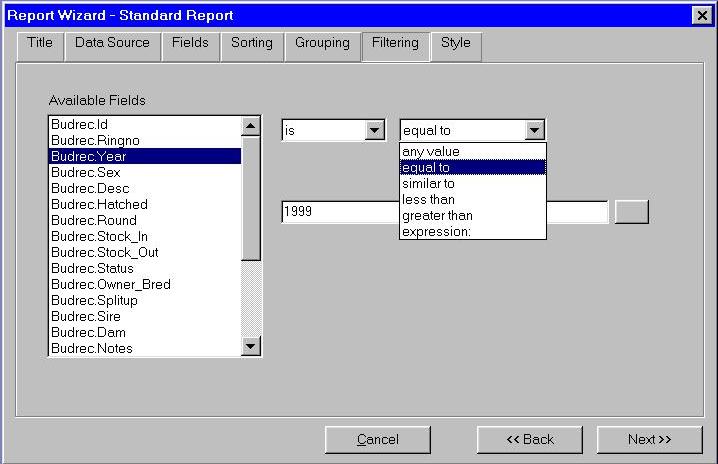Select Budrec.Sex field

145,173
